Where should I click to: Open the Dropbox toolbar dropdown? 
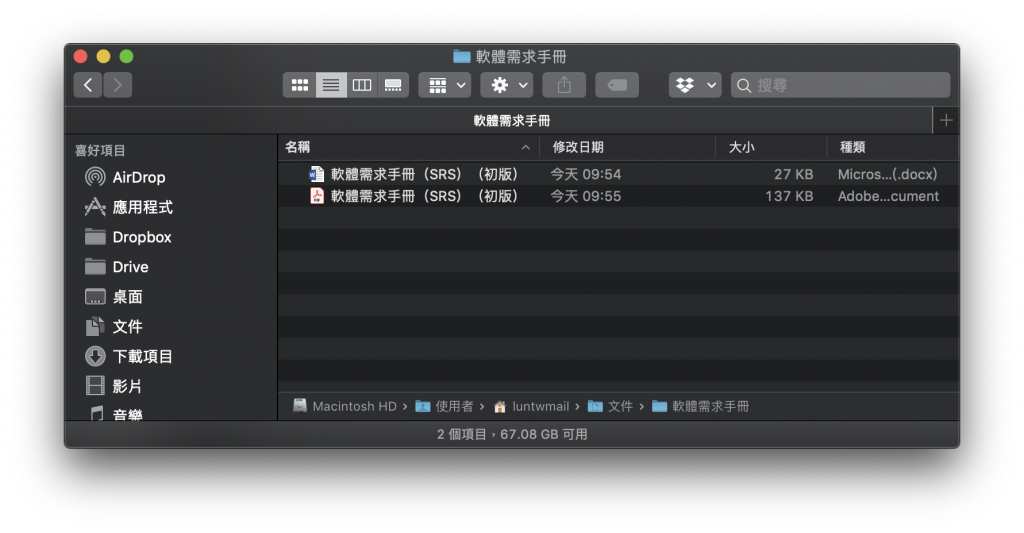(x=695, y=85)
